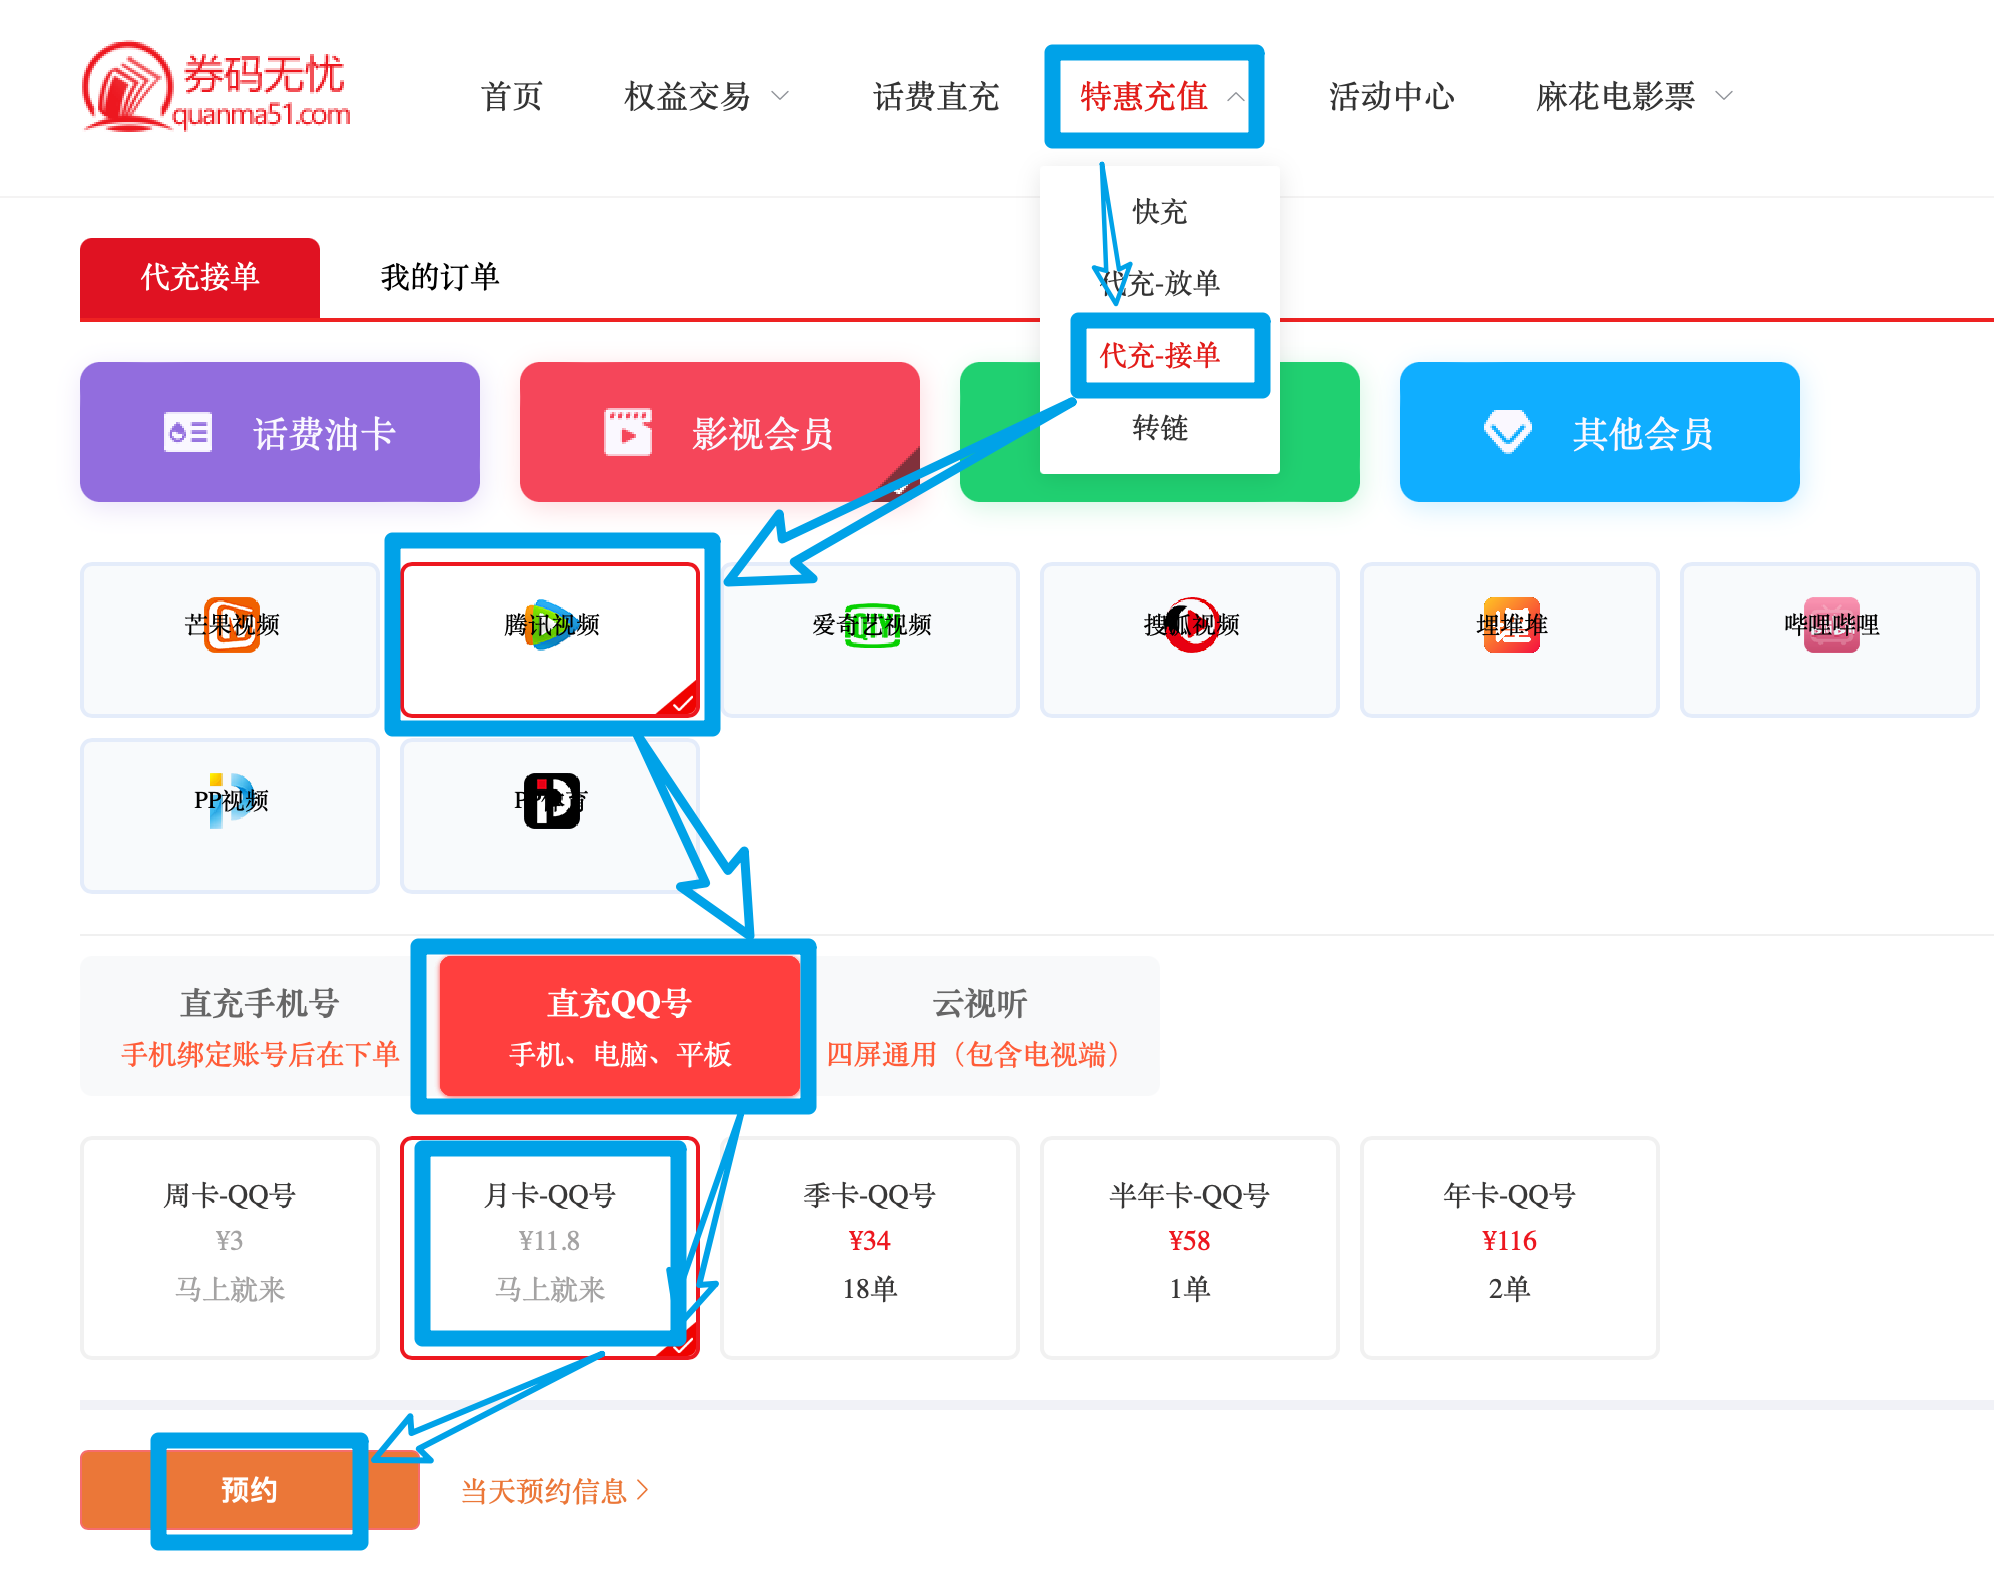This screenshot has width=1994, height=1582.
Task: Click the 其他会员 diamond icon
Action: point(1508,432)
